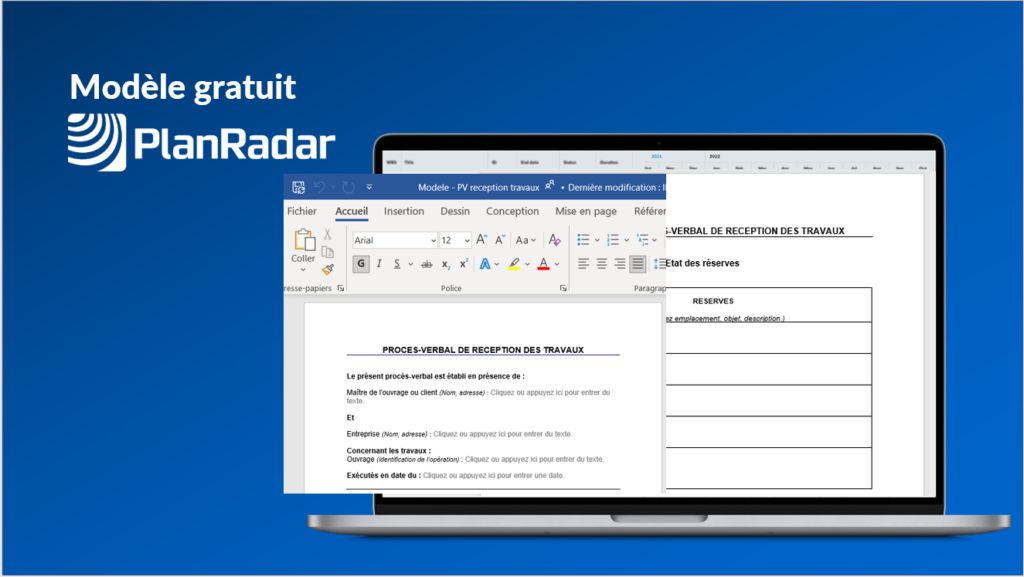Screen dimensions: 1024x577
Task: Apply subscript with the x₂ icon
Action: click(446, 264)
